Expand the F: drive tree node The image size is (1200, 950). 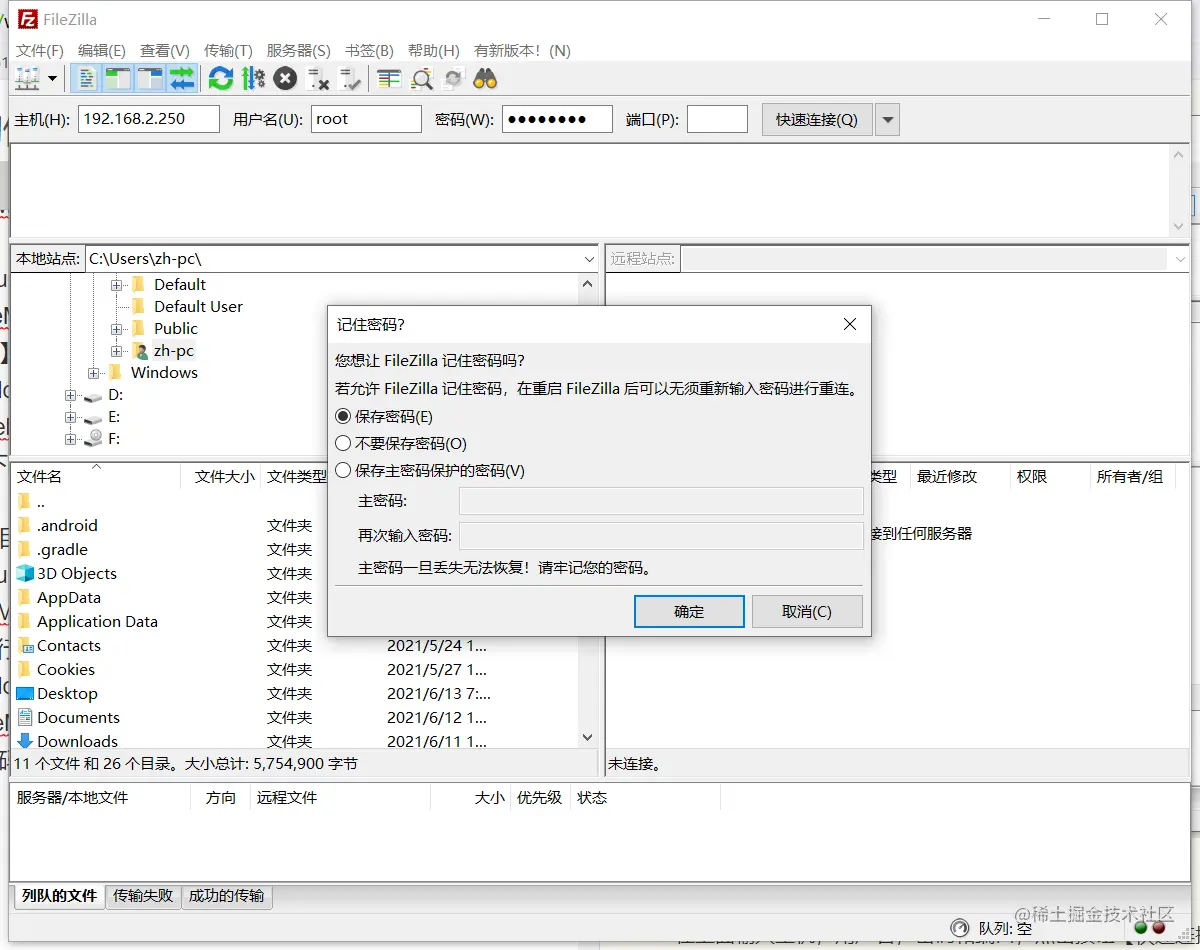coord(71,439)
